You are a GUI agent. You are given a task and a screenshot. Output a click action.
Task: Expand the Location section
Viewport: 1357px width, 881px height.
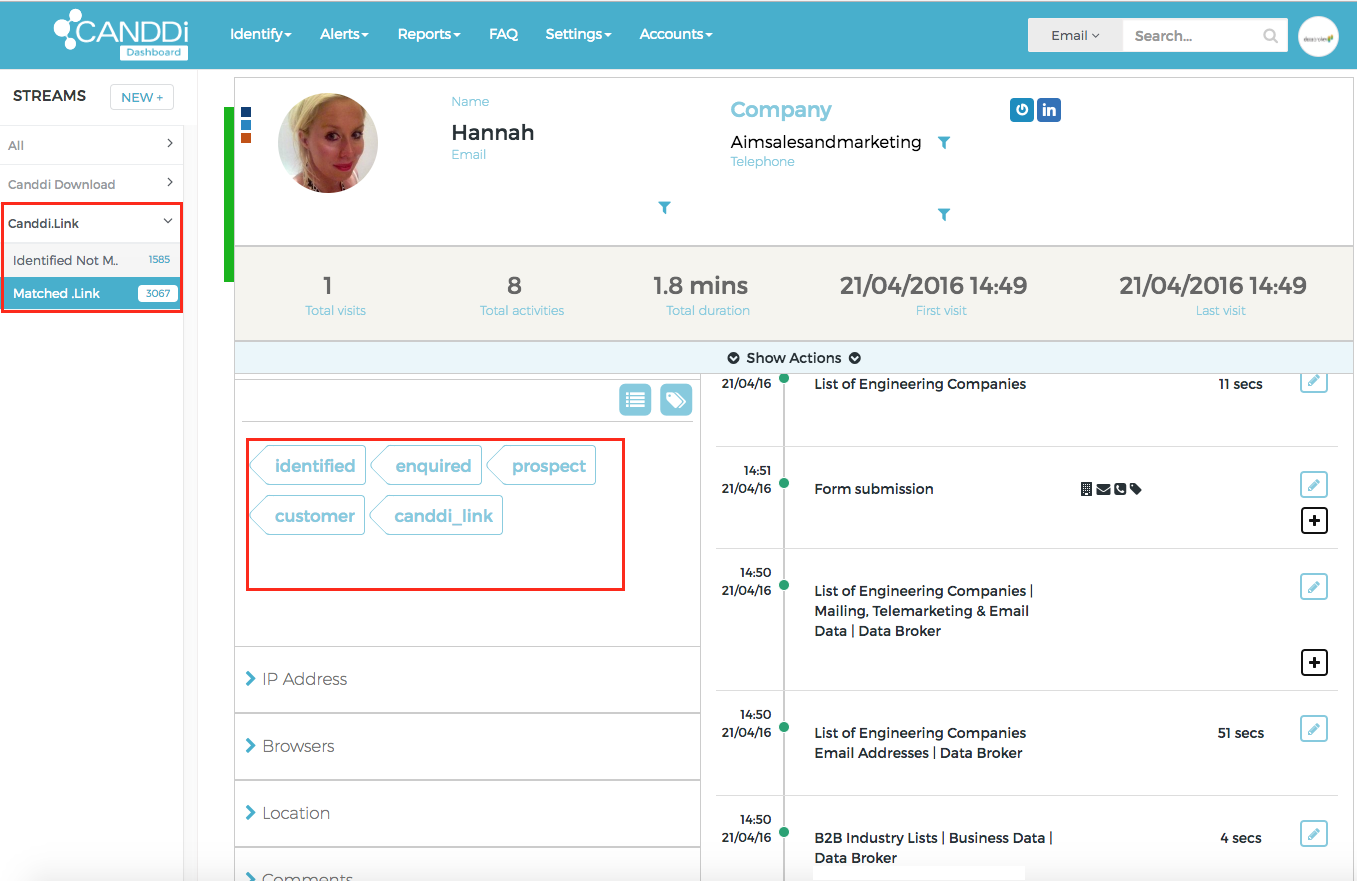point(467,813)
